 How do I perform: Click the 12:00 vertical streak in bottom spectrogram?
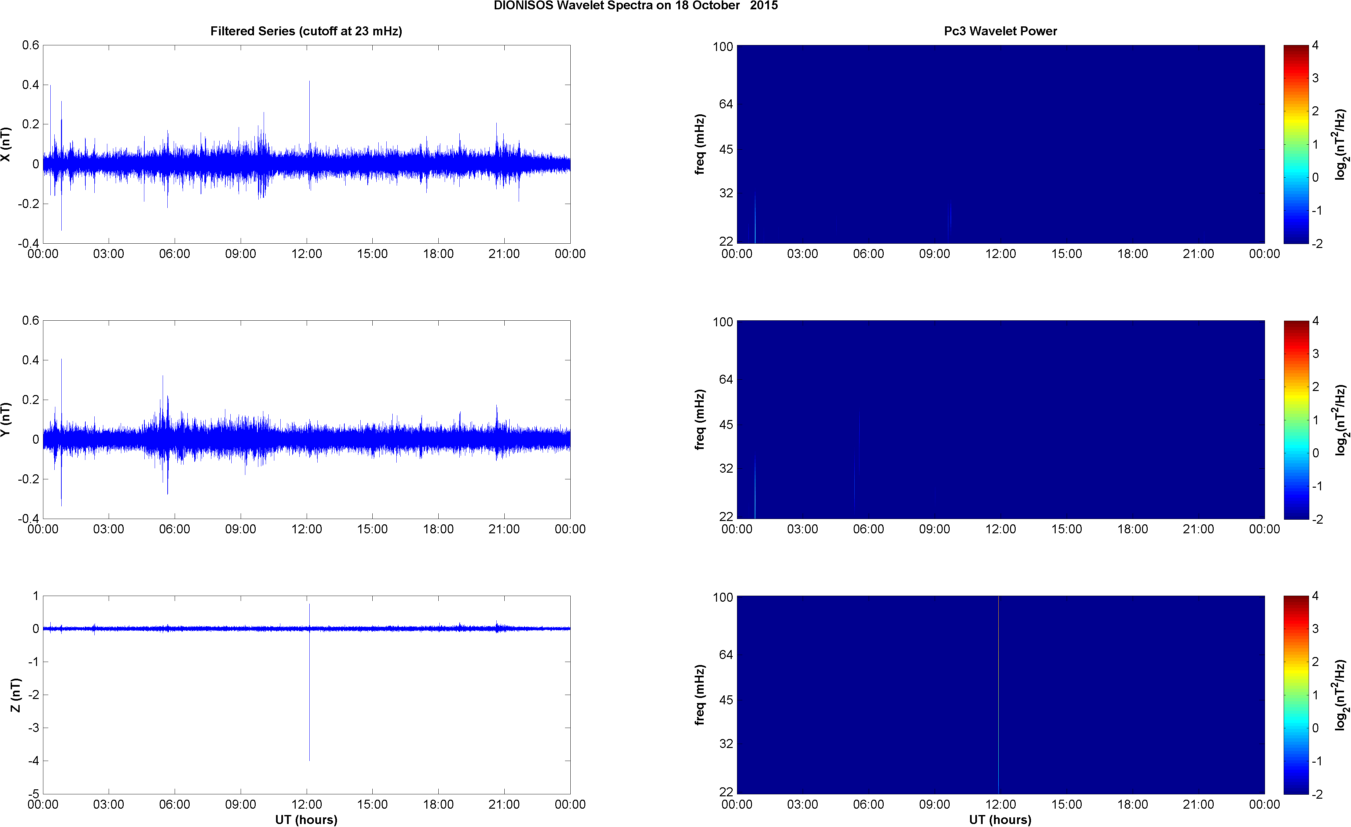(x=998, y=695)
